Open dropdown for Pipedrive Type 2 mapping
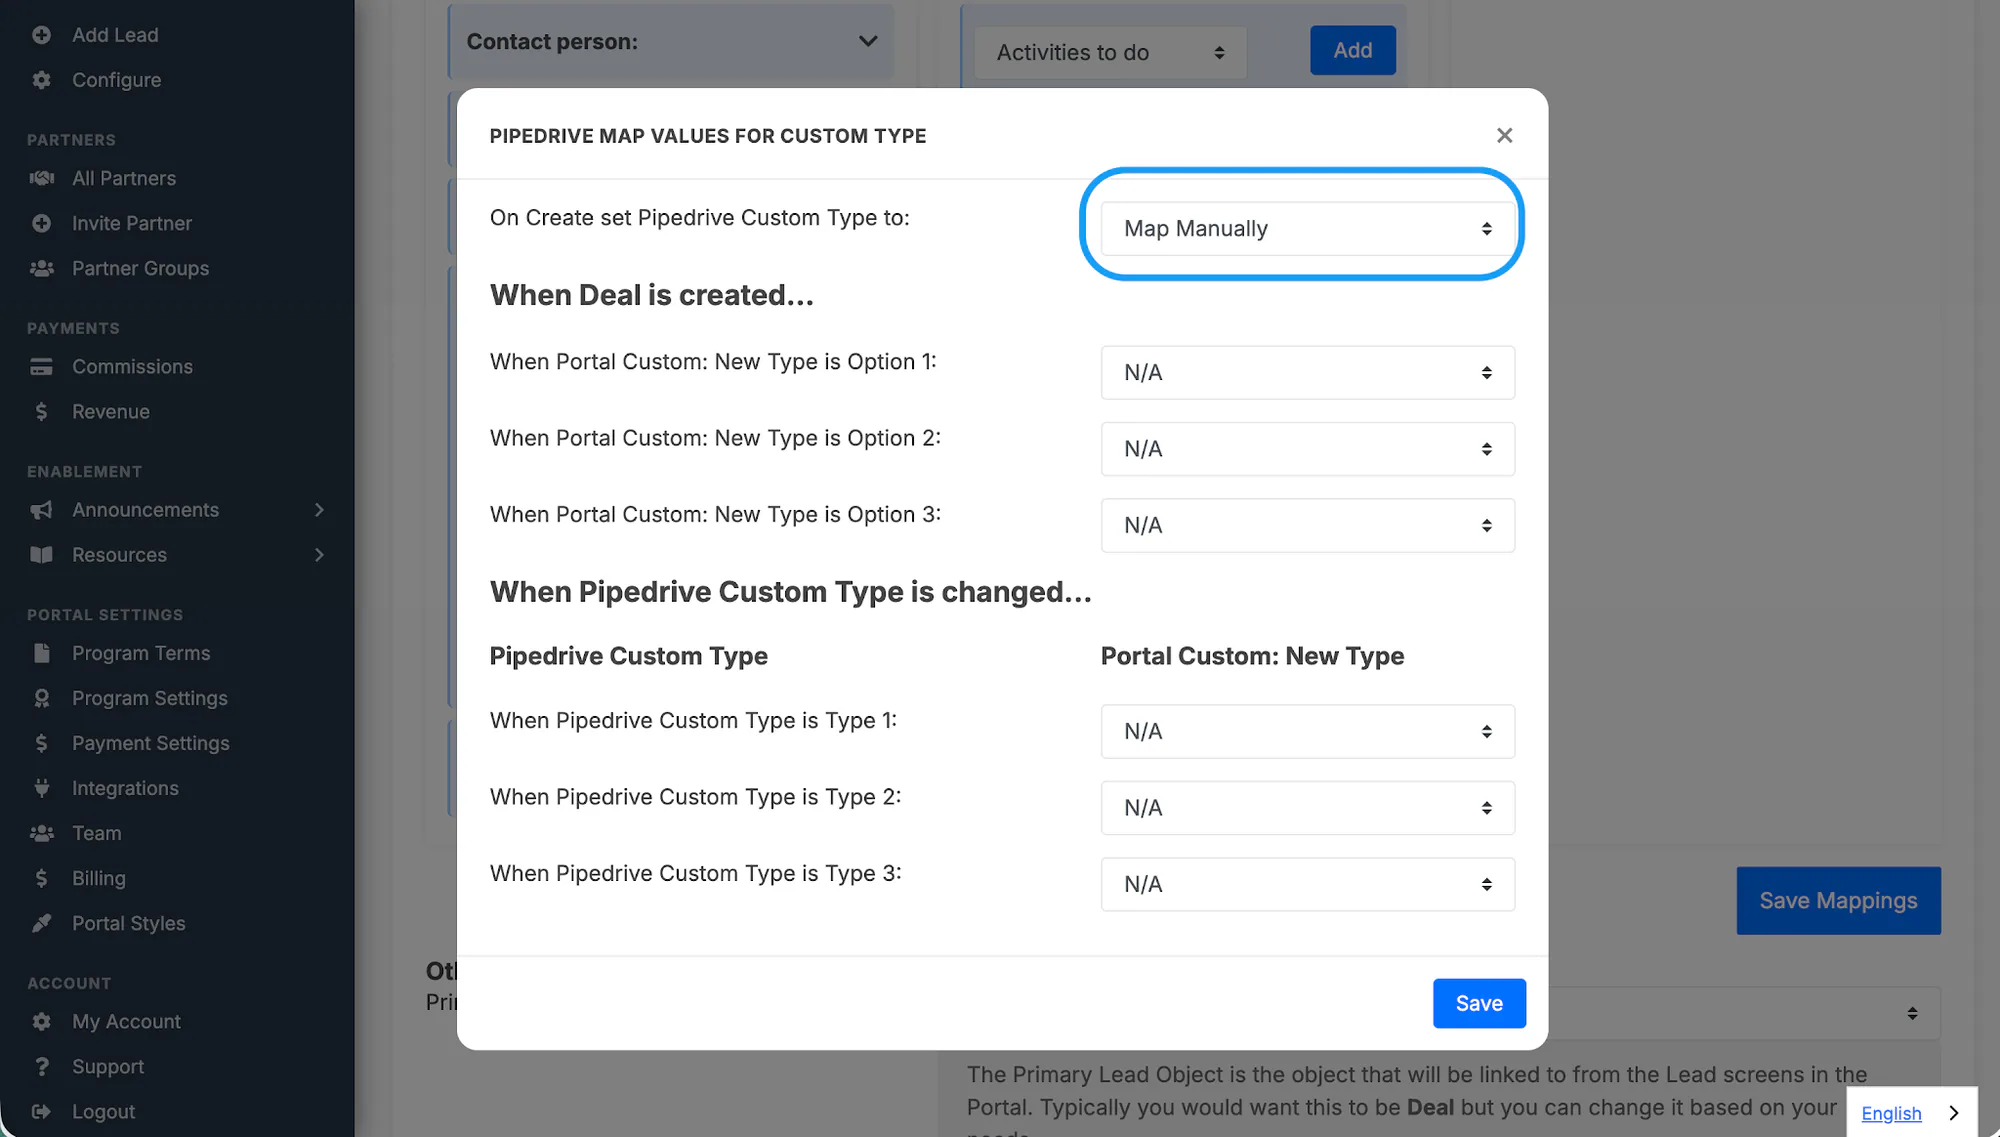Screen dimensions: 2000x1137 [1307, 808]
